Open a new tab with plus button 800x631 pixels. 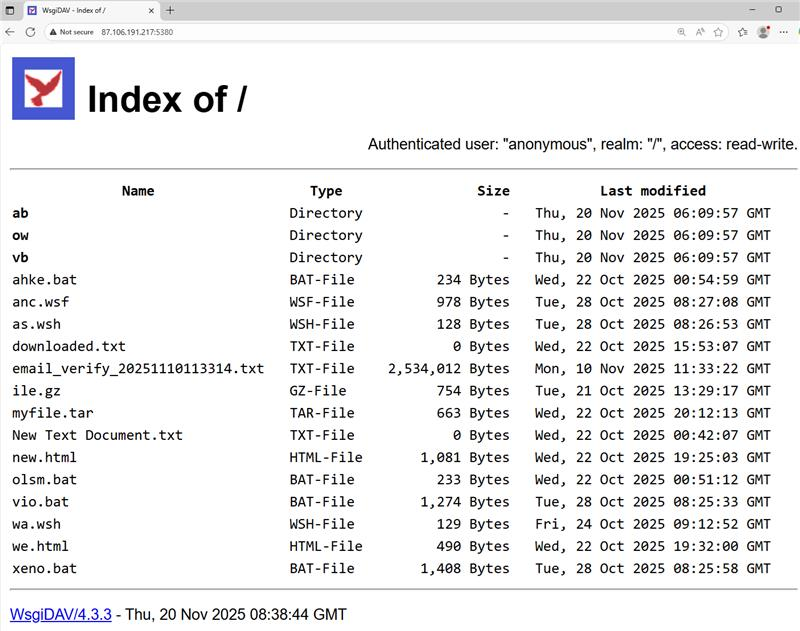[x=170, y=10]
